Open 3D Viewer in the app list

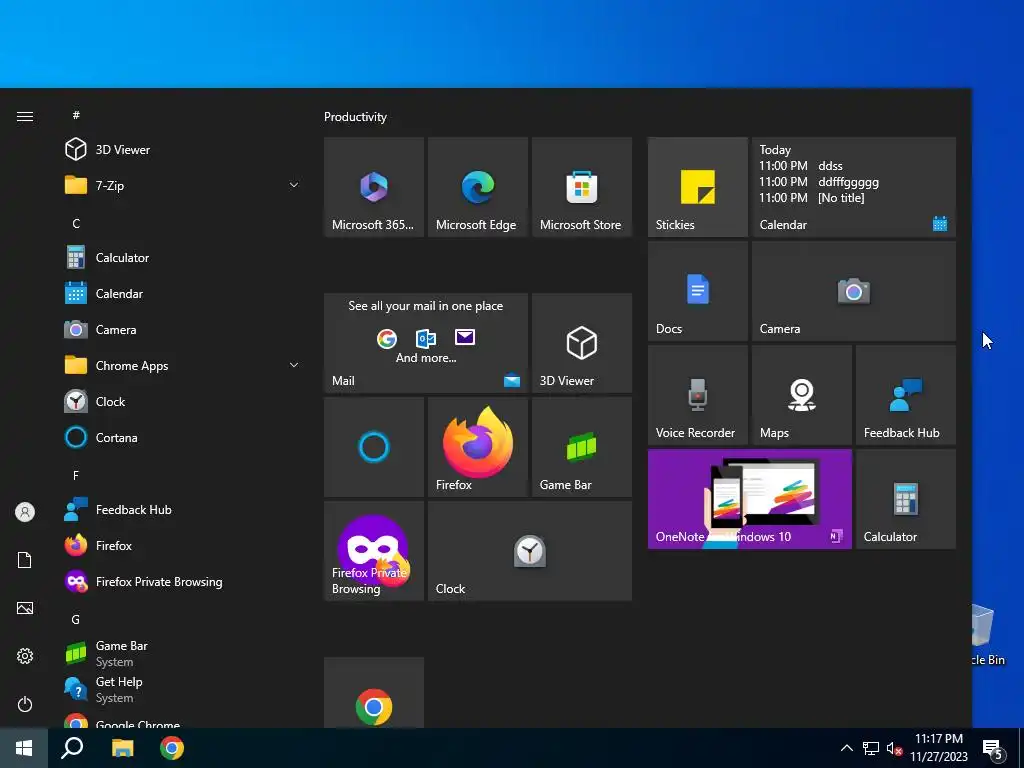[x=183, y=150]
